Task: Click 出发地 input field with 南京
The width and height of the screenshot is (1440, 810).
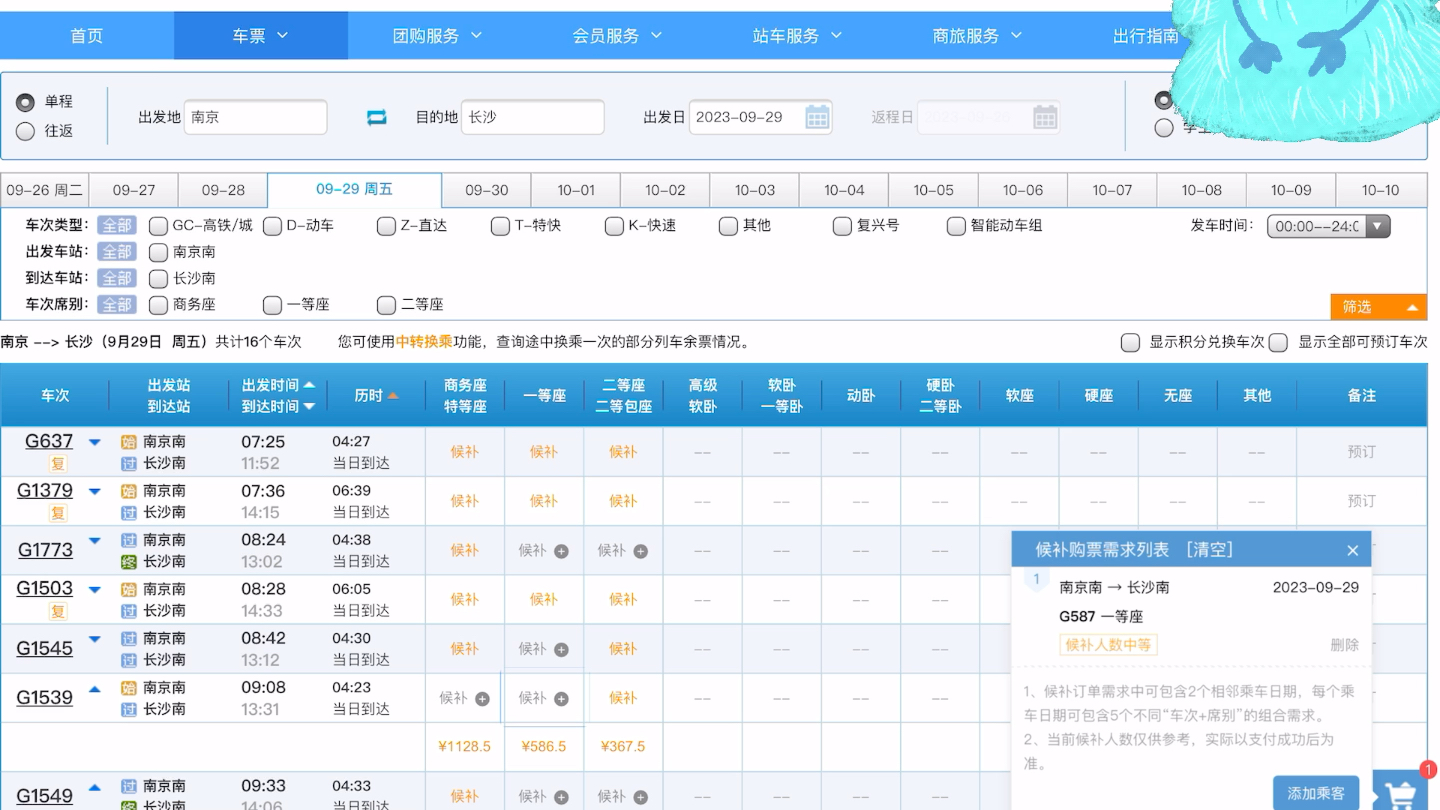Action: (x=255, y=117)
